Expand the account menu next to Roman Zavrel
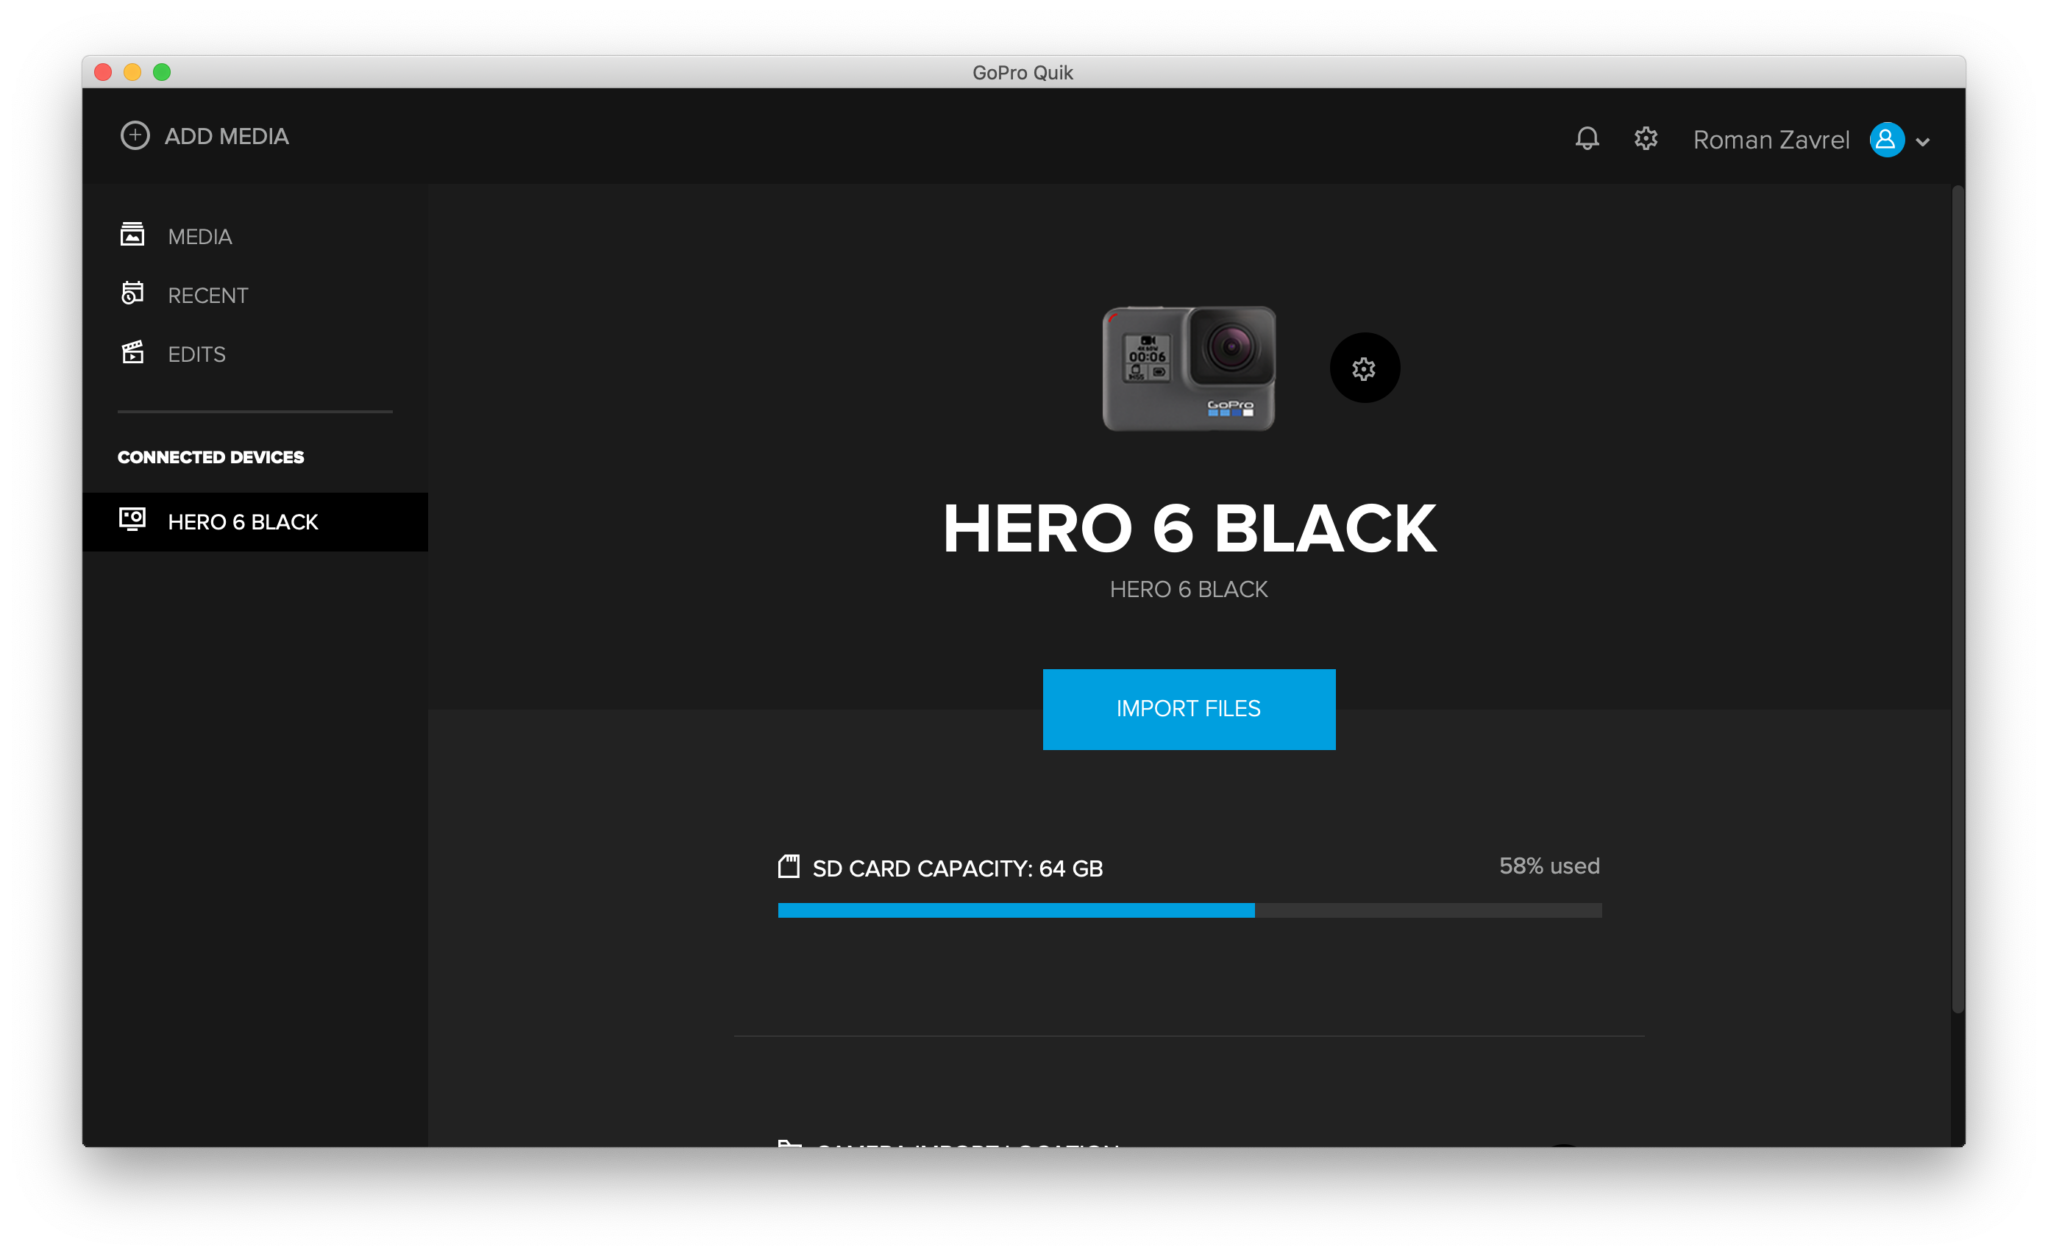This screenshot has width=2048, height=1256. click(1922, 141)
